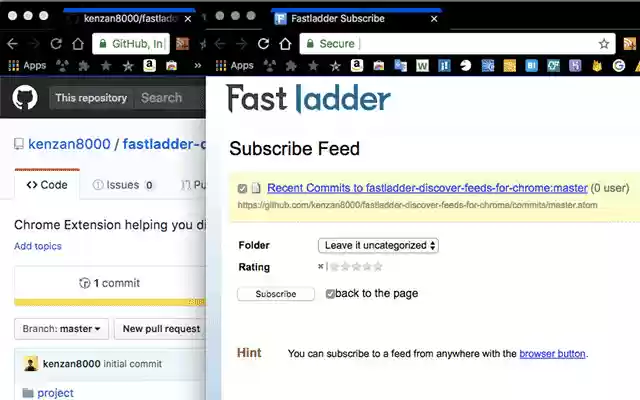Click the Subscribe button

pos(276,294)
